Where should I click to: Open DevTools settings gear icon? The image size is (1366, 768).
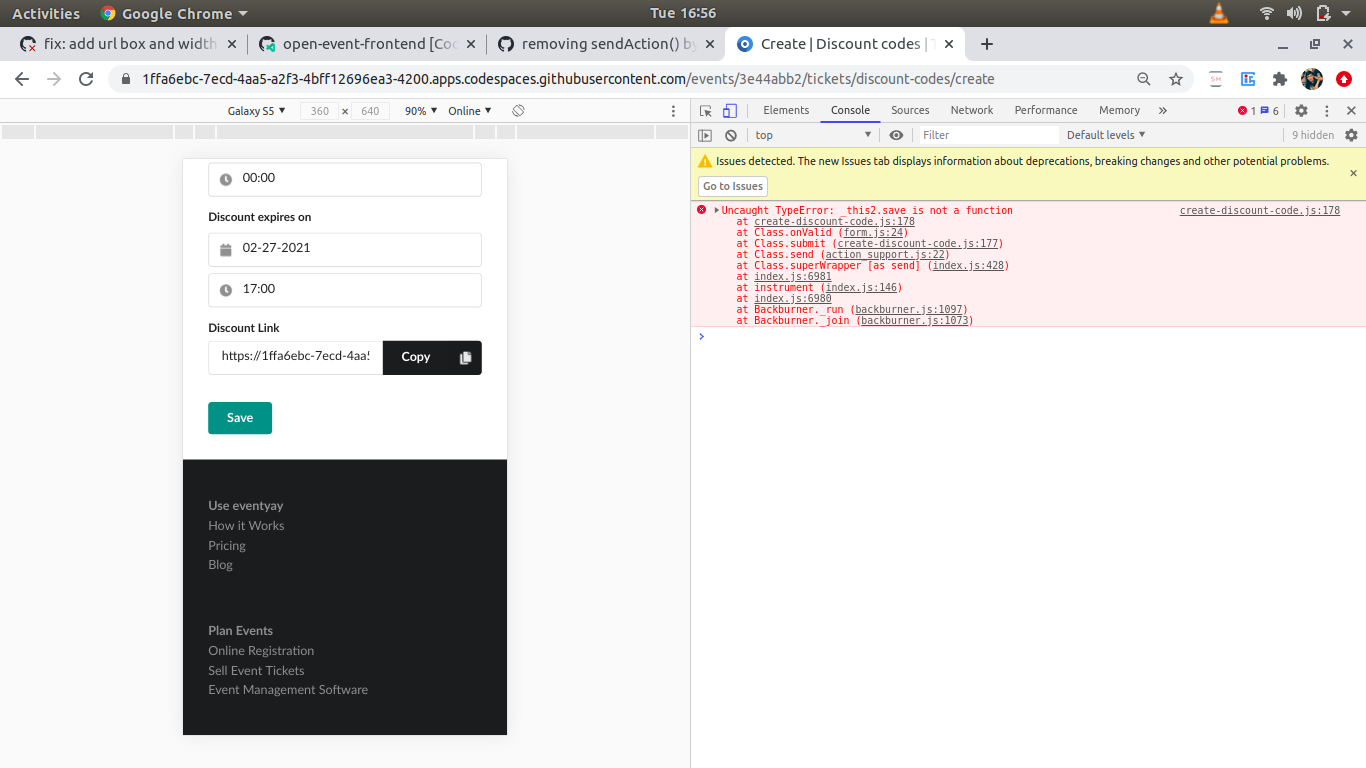point(1300,110)
